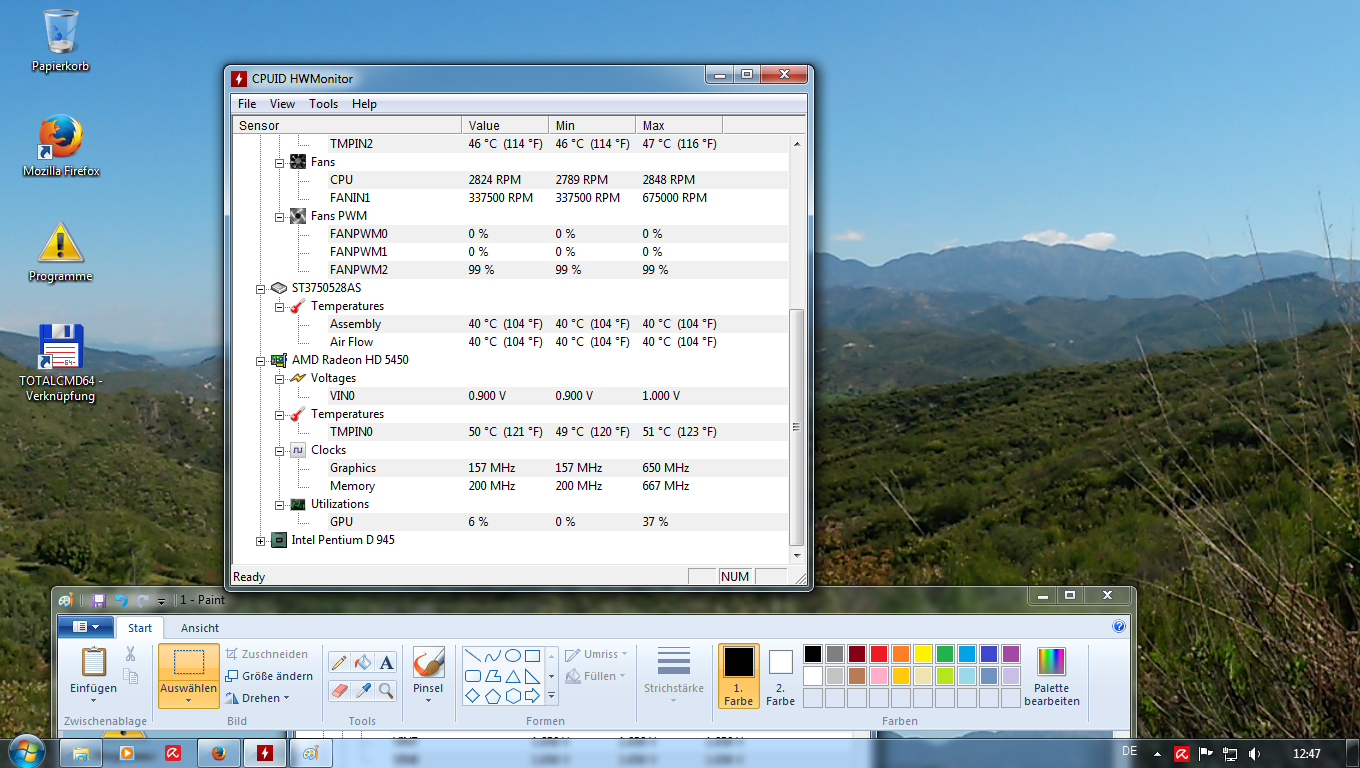
Task: Select the Eraser tool in Paint
Action: 339,690
